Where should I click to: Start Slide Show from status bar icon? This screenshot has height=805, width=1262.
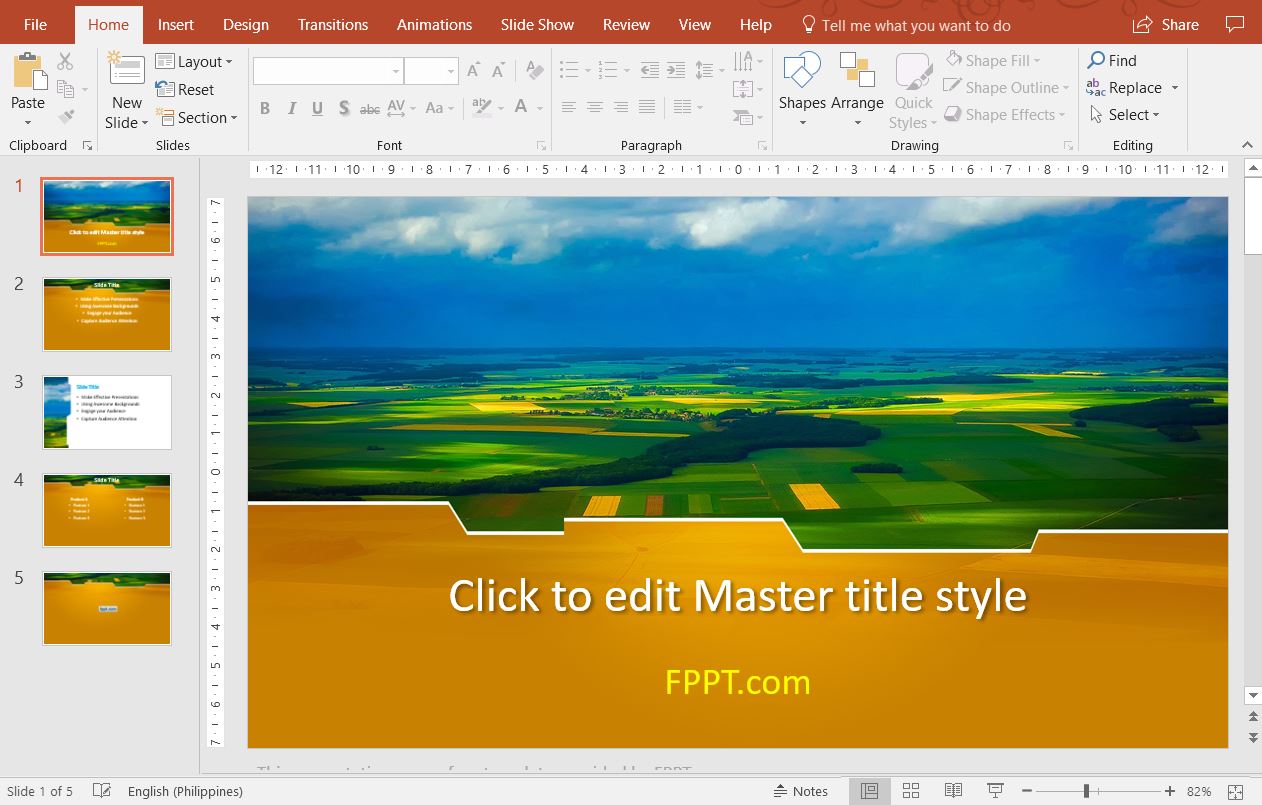point(995,791)
